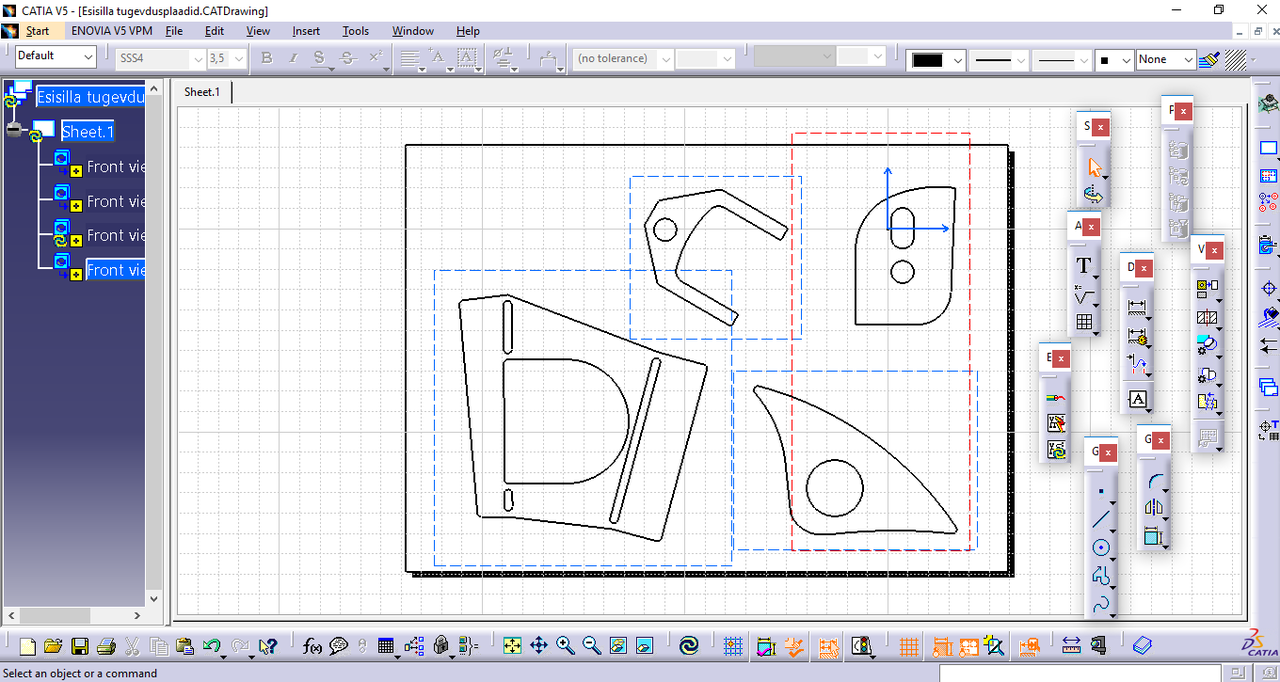Click the Zoom In magnifier icon

coord(565,646)
